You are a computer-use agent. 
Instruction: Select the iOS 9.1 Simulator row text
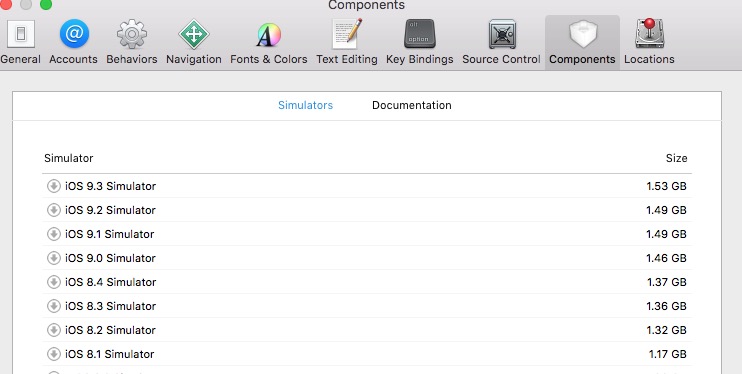[109, 234]
